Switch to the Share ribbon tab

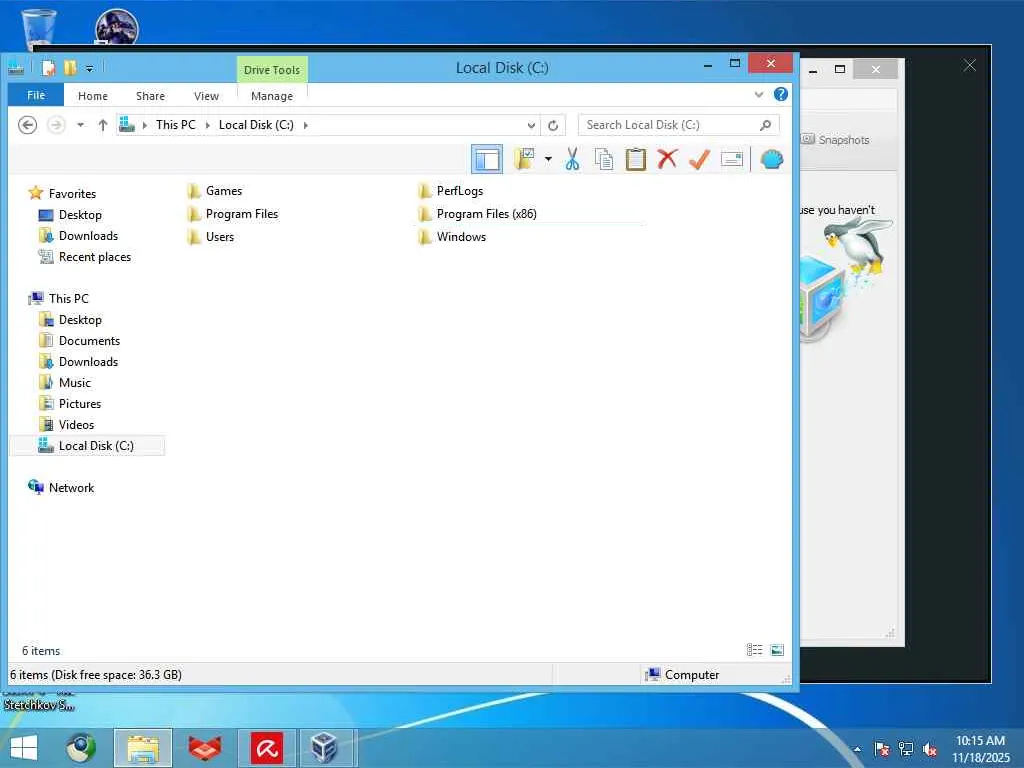pyautogui.click(x=150, y=96)
